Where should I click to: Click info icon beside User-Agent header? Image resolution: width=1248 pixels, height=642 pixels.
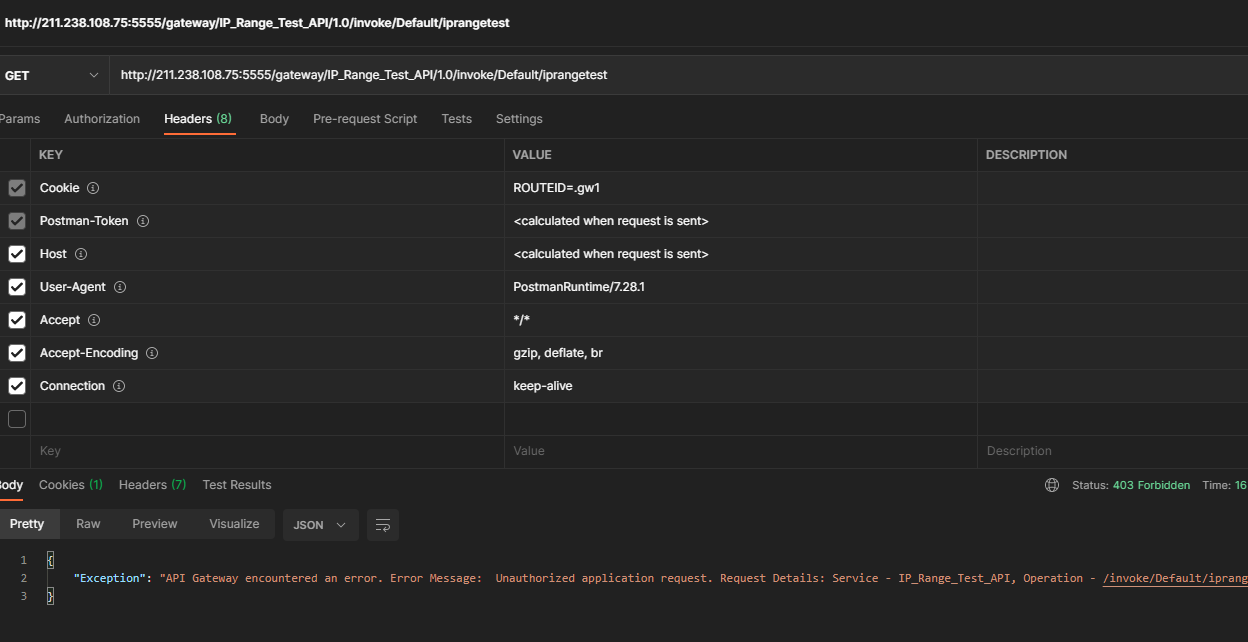point(120,287)
